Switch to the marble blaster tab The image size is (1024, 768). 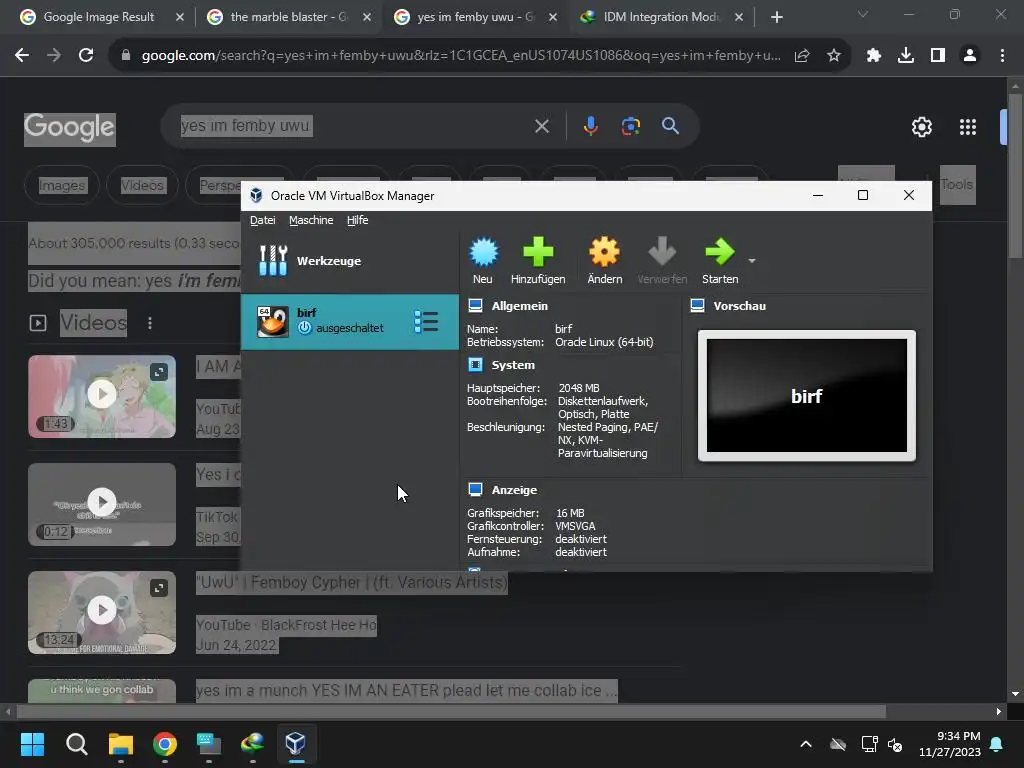click(x=289, y=17)
